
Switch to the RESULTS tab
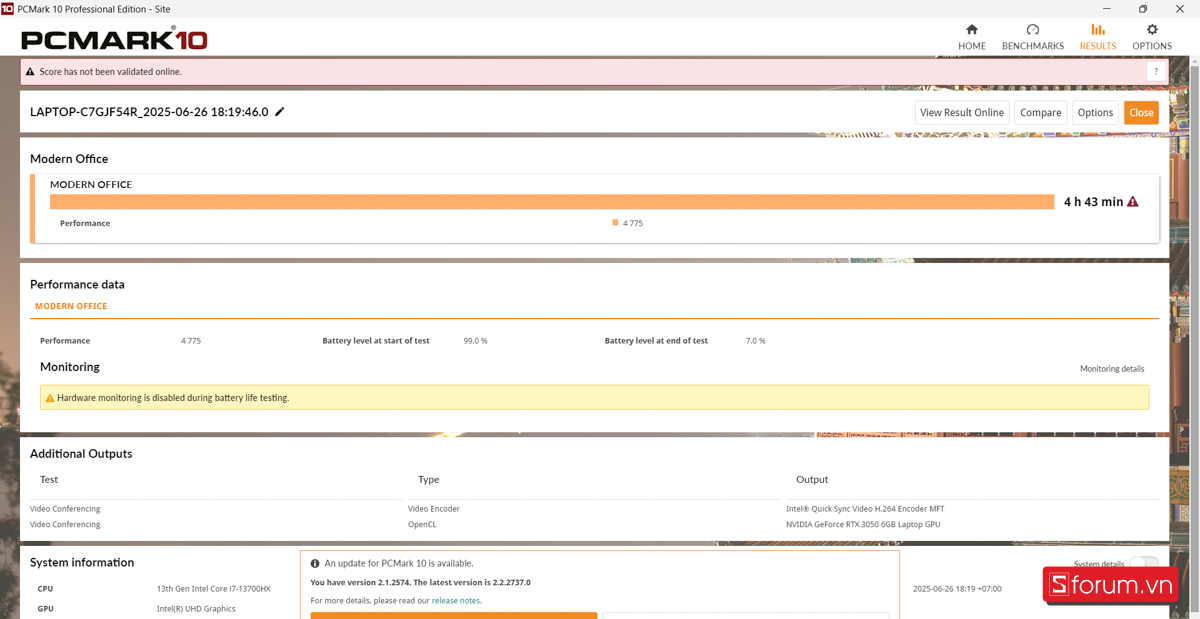click(x=1097, y=37)
